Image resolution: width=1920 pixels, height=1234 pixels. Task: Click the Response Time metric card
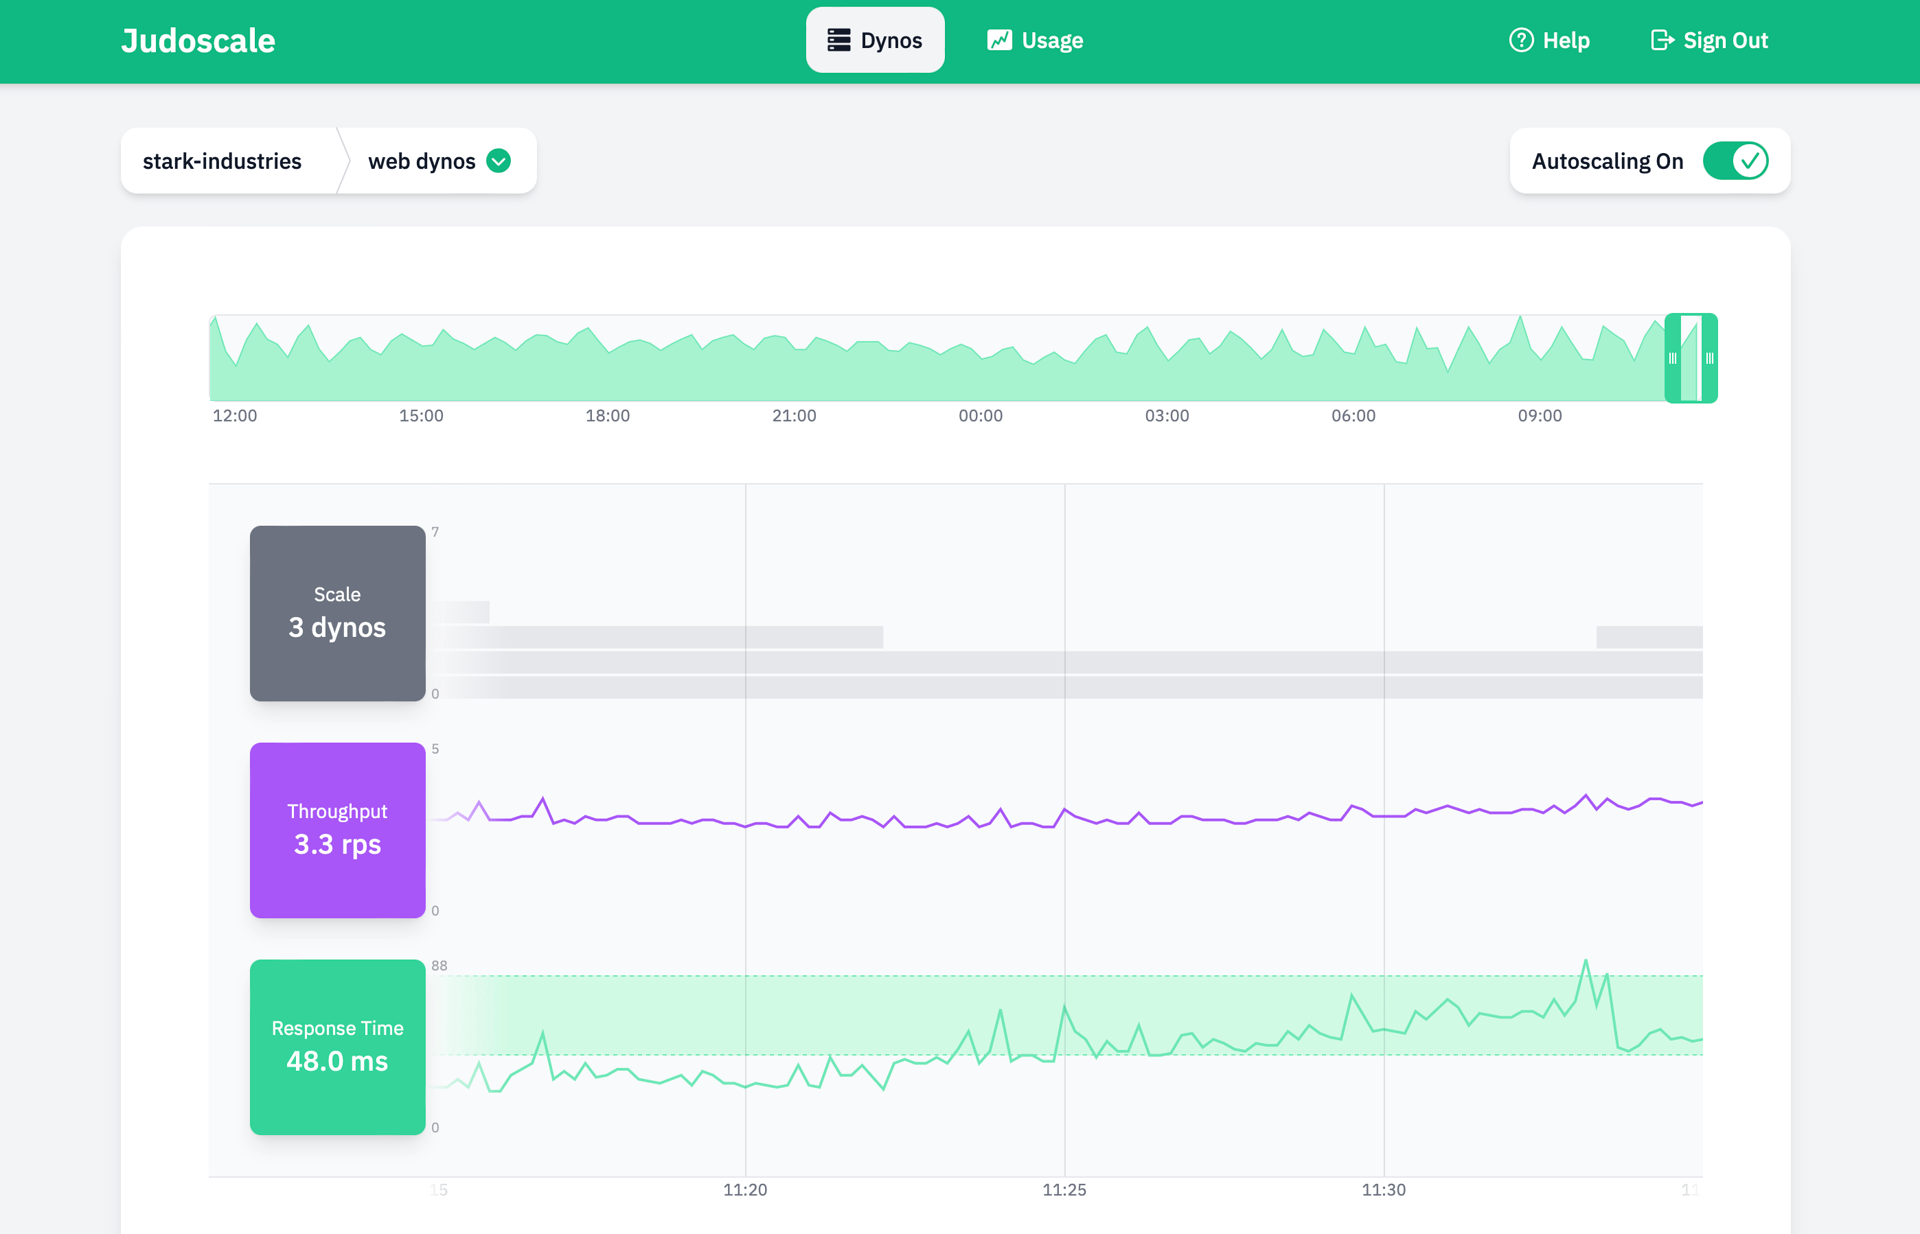pyautogui.click(x=337, y=1047)
